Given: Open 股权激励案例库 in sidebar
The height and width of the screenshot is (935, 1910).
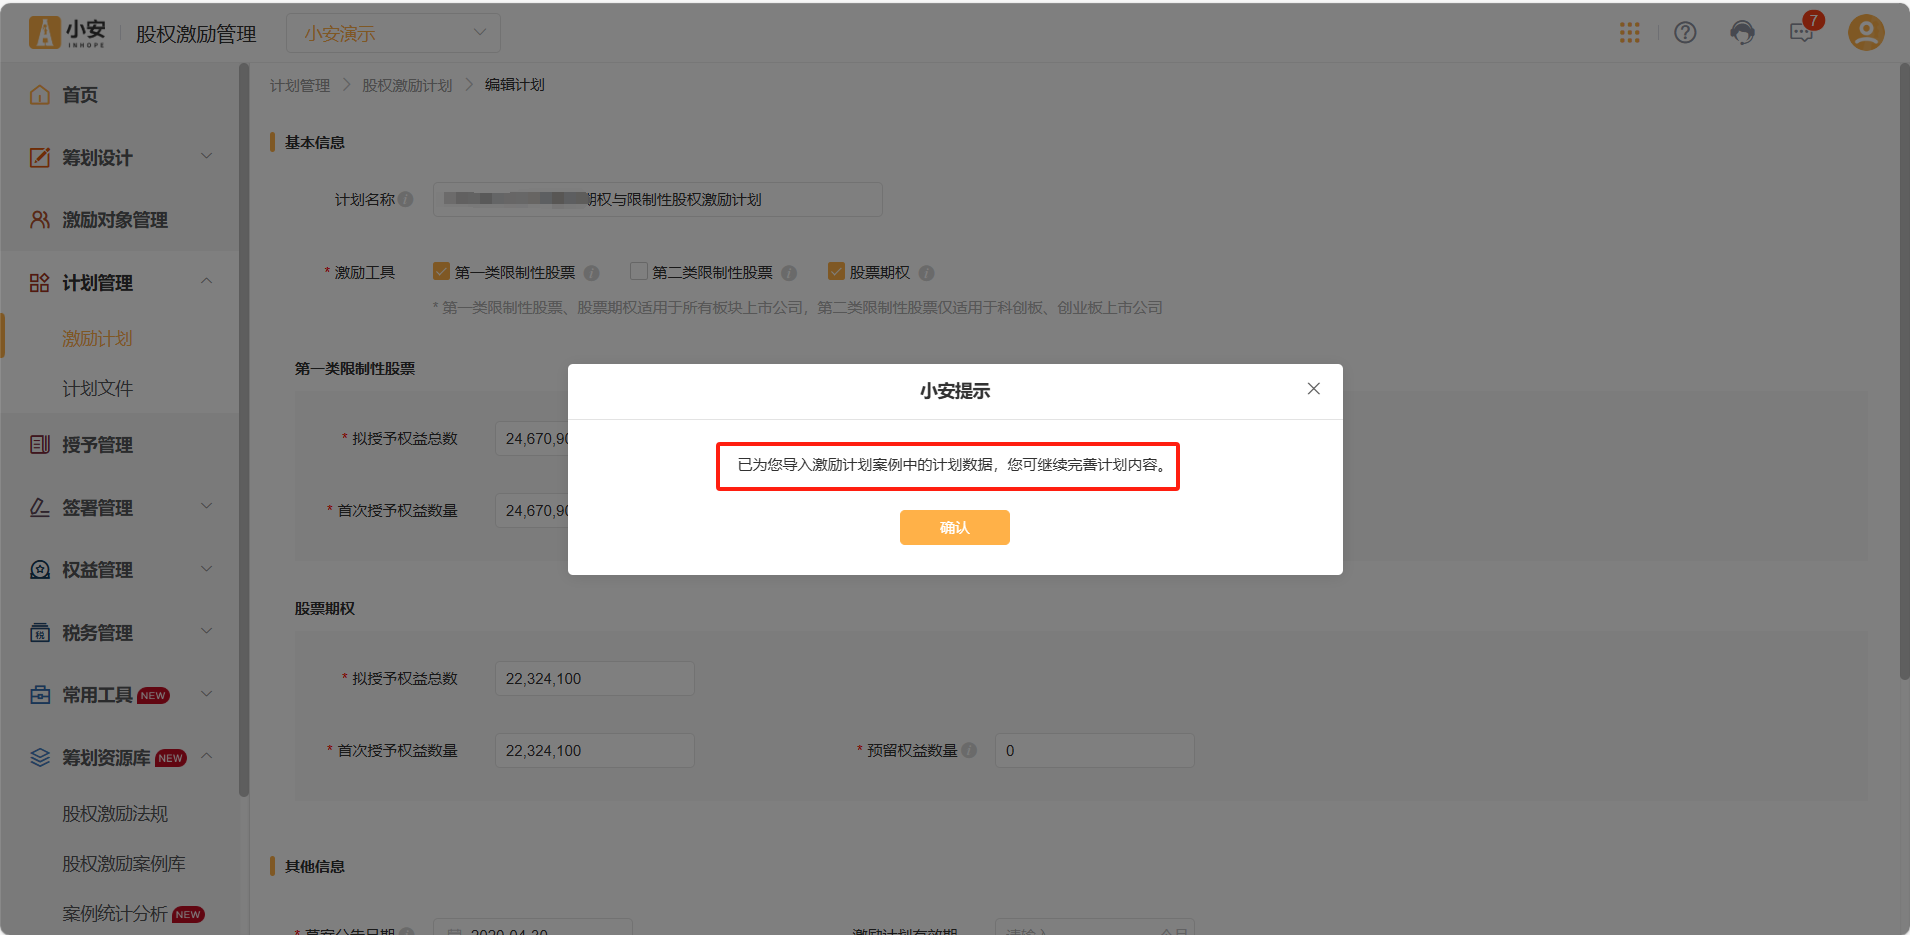Looking at the screenshot, I should (124, 864).
